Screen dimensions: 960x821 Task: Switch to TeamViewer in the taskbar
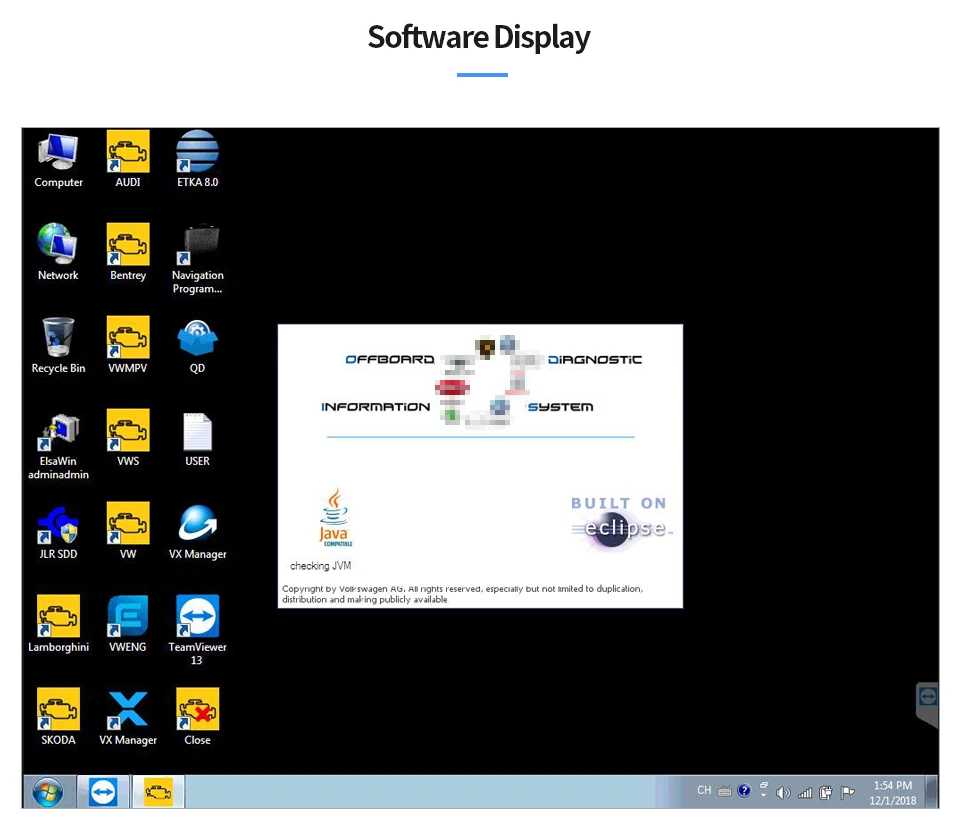coord(103,792)
